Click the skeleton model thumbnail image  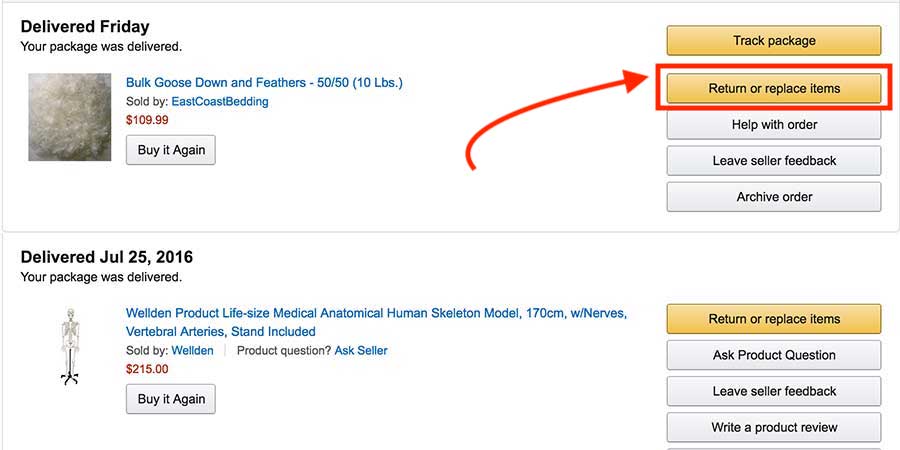68,347
